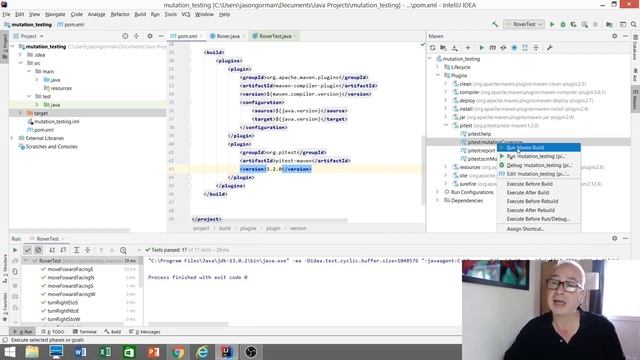This screenshot has height=360, width=640.
Task: Open Maven panel gear options
Action: coord(615,36)
